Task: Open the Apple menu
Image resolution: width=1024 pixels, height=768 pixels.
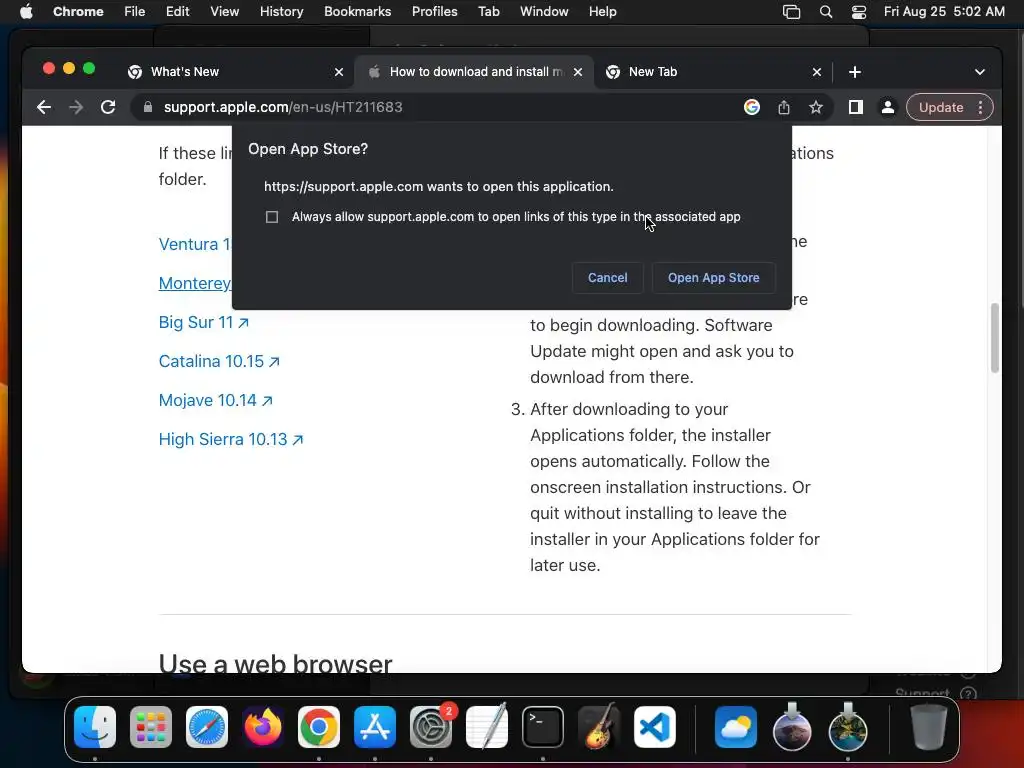Action: (x=26, y=11)
